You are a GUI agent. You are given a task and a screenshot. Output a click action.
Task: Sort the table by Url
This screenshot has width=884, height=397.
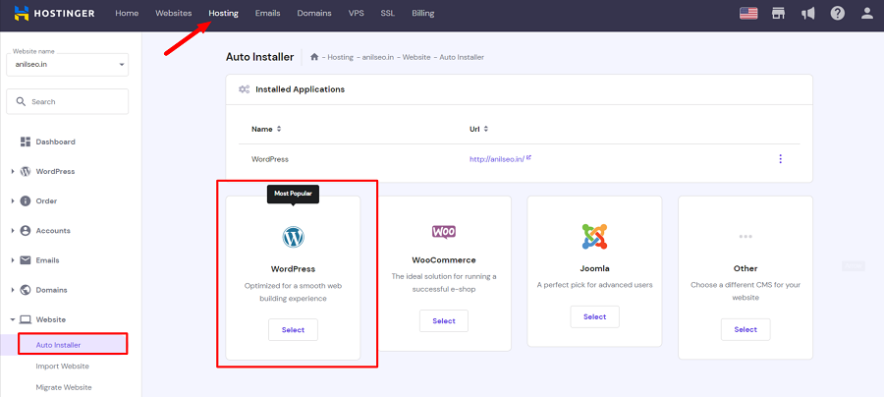(x=479, y=129)
